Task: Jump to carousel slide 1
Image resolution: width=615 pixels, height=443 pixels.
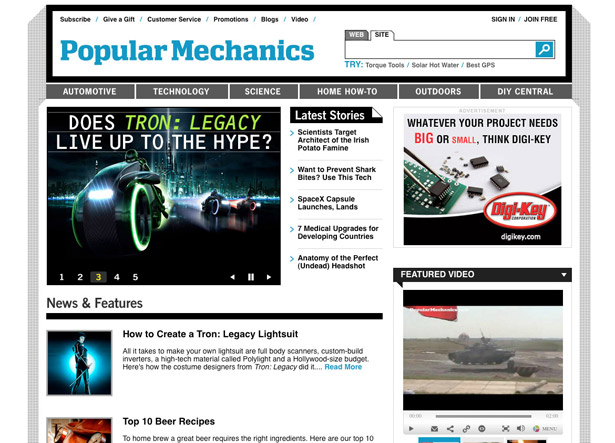Action: pyautogui.click(x=62, y=277)
